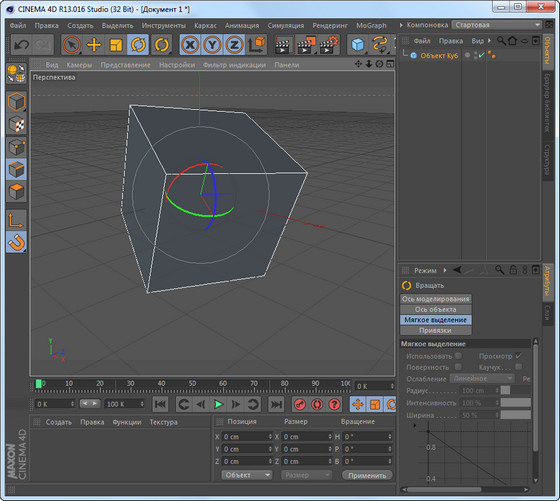Select the Scale tool in top toolbar
Viewport: 560px width, 501px height.
click(x=116, y=45)
